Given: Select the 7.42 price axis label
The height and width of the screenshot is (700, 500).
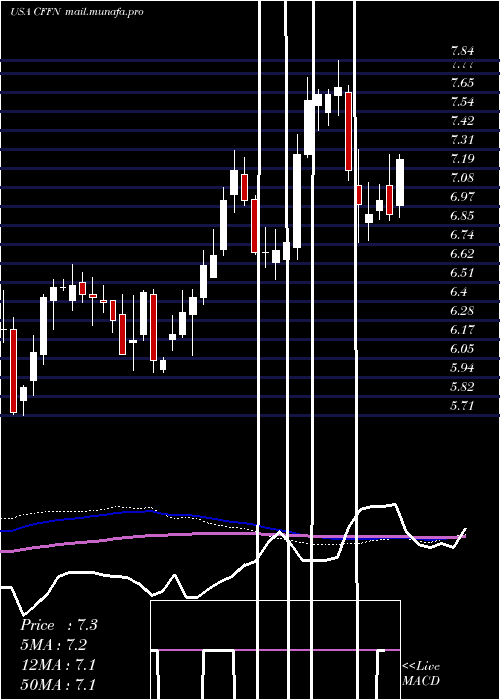Looking at the screenshot, I should pyautogui.click(x=462, y=121).
